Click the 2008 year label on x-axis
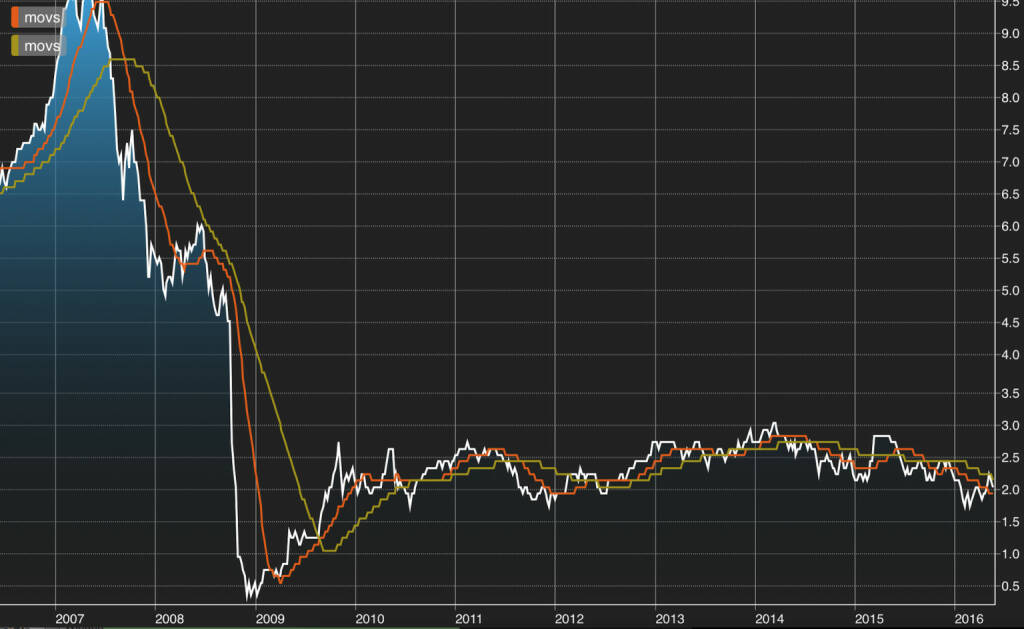The width and height of the screenshot is (1024, 629). (x=170, y=619)
